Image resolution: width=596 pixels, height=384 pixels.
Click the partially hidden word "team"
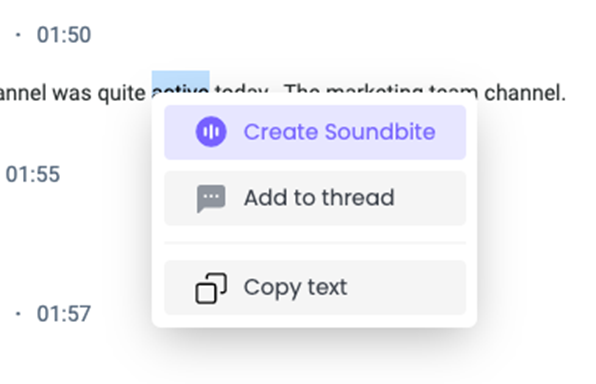point(453,89)
